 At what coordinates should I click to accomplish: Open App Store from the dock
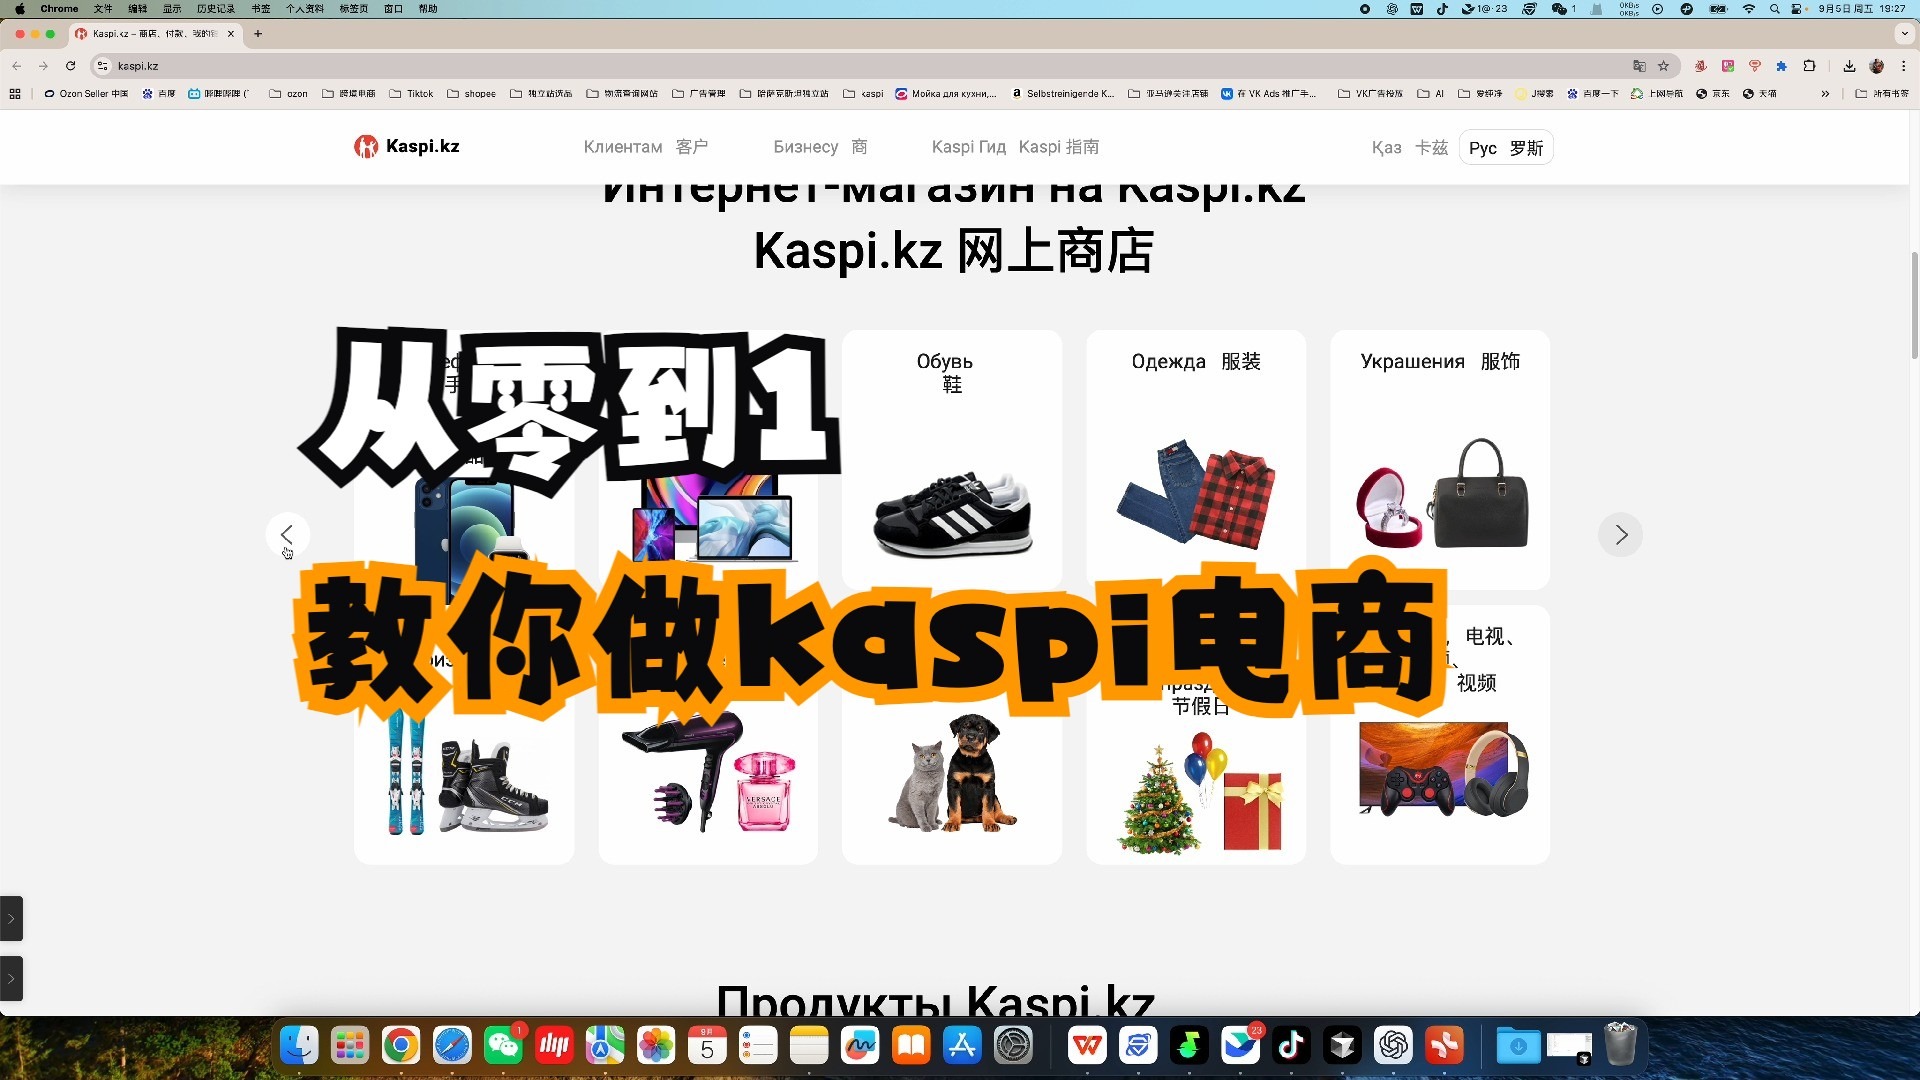click(x=962, y=1046)
